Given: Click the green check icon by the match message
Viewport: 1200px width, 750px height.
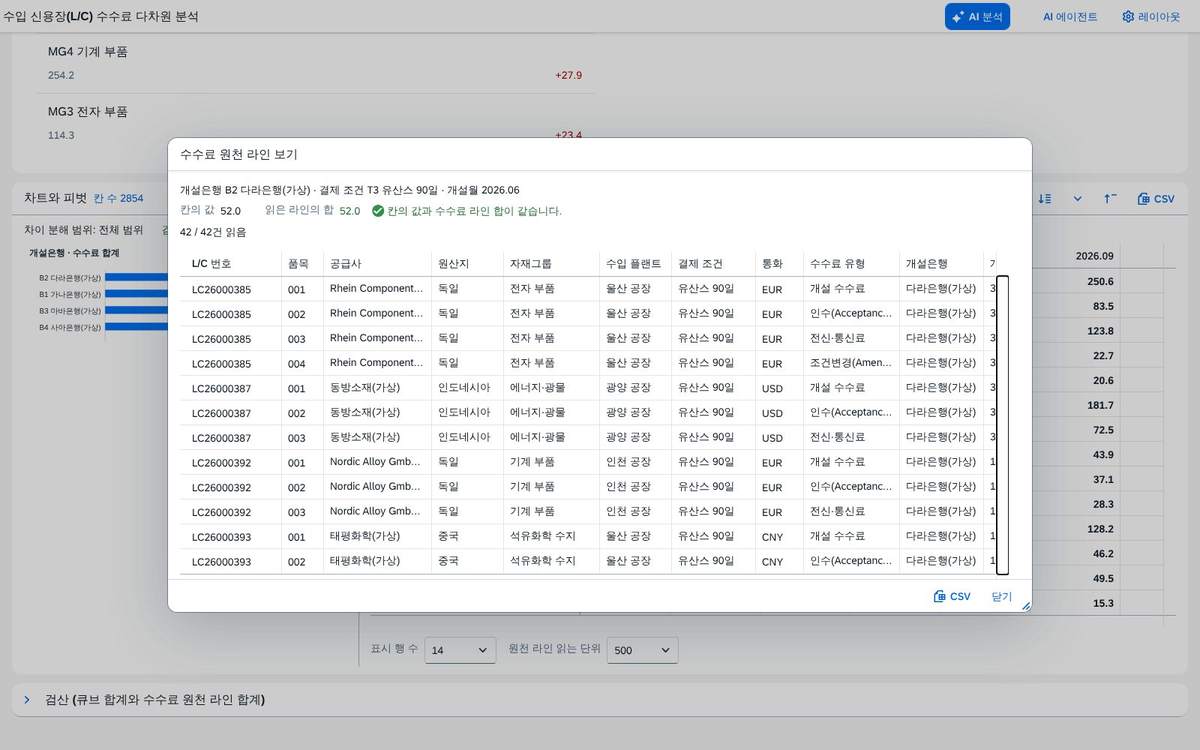Looking at the screenshot, I should pos(378,211).
